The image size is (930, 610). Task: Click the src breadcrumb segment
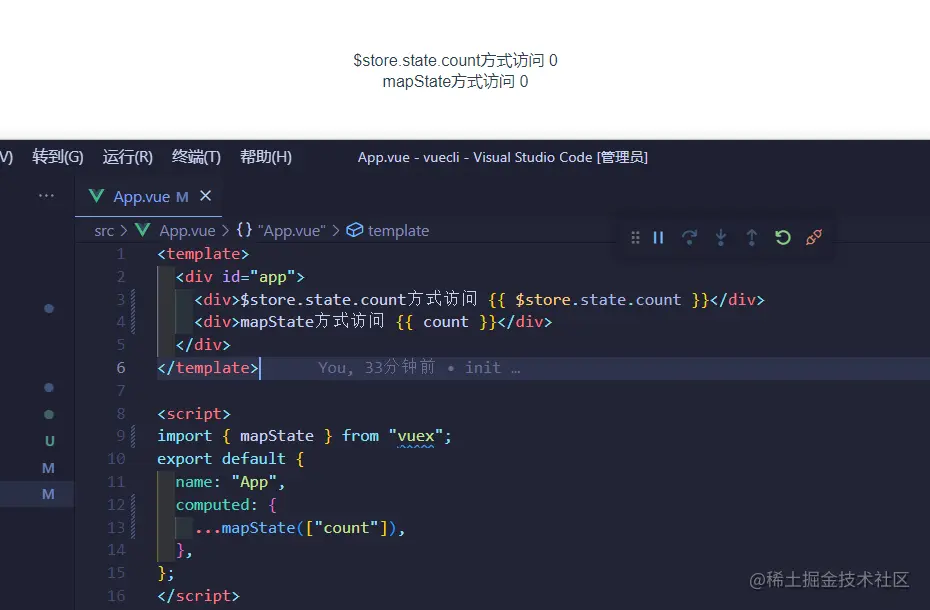104,231
